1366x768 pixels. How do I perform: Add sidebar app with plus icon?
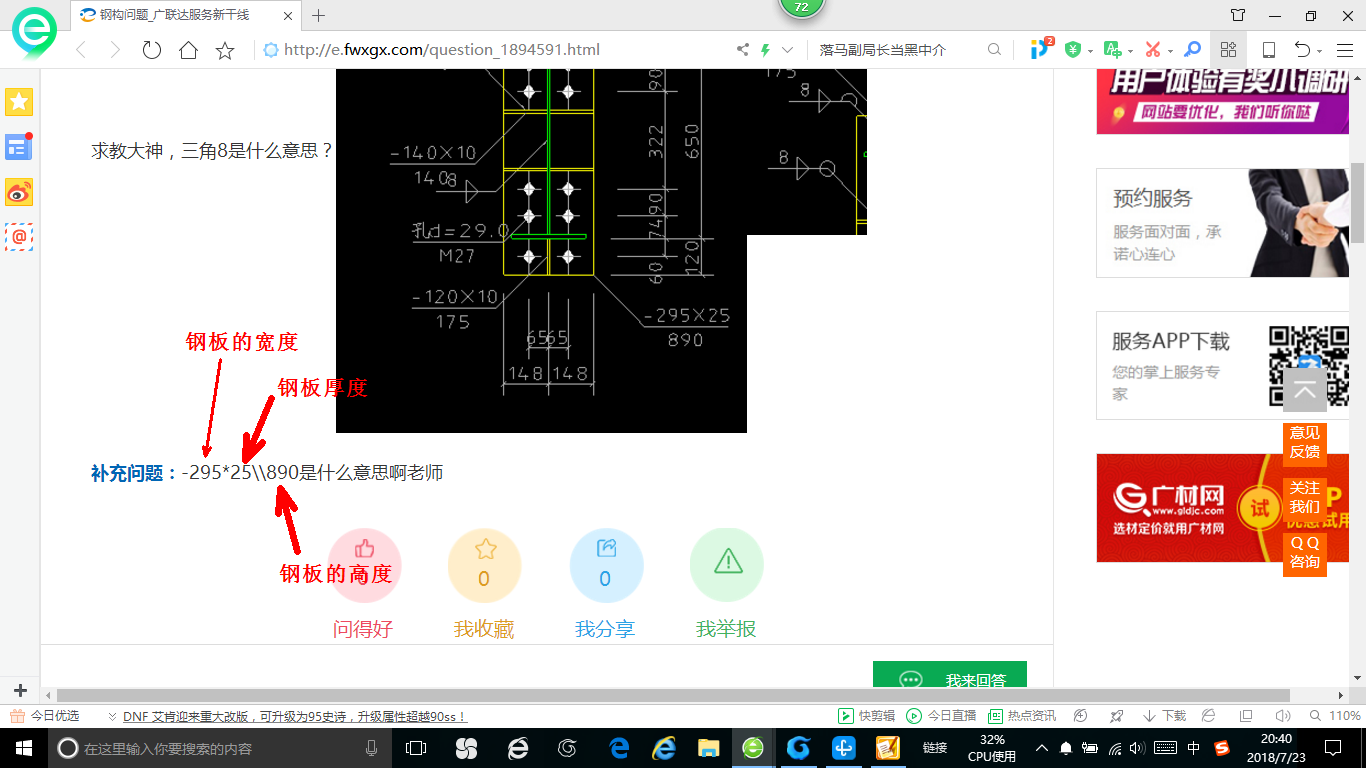pyautogui.click(x=20, y=691)
